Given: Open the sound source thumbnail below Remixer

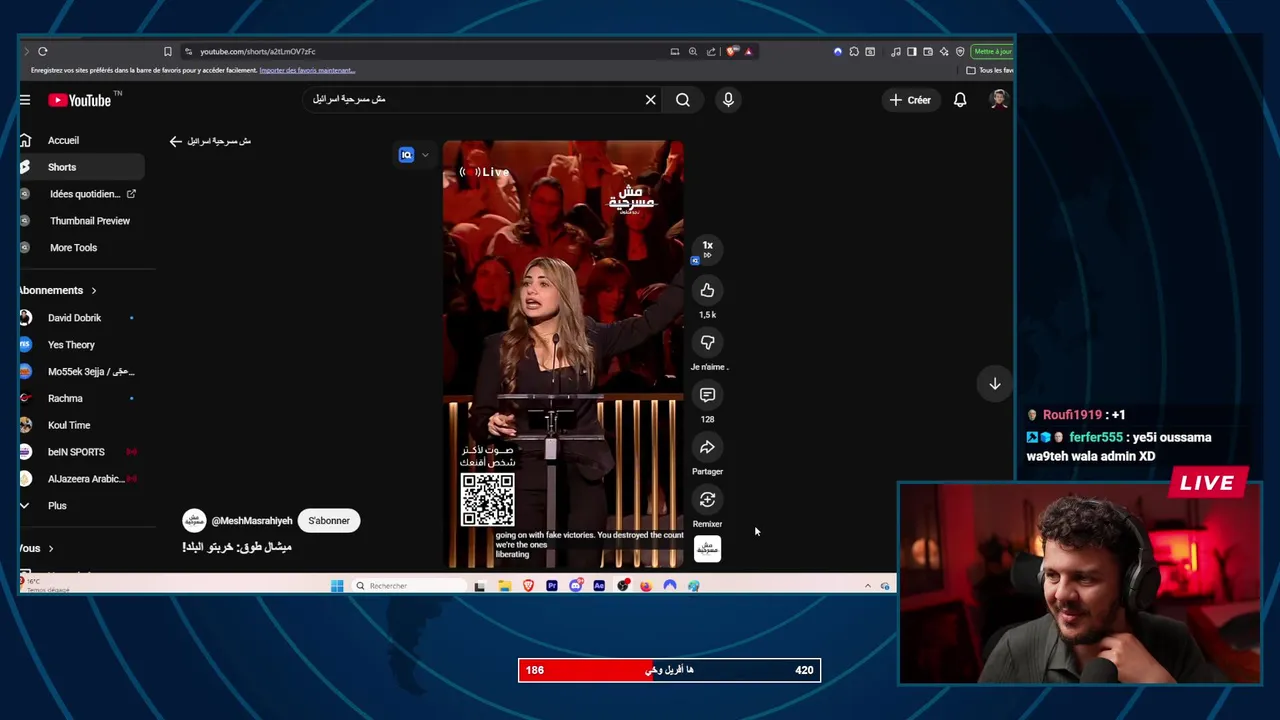Looking at the screenshot, I should pos(707,549).
